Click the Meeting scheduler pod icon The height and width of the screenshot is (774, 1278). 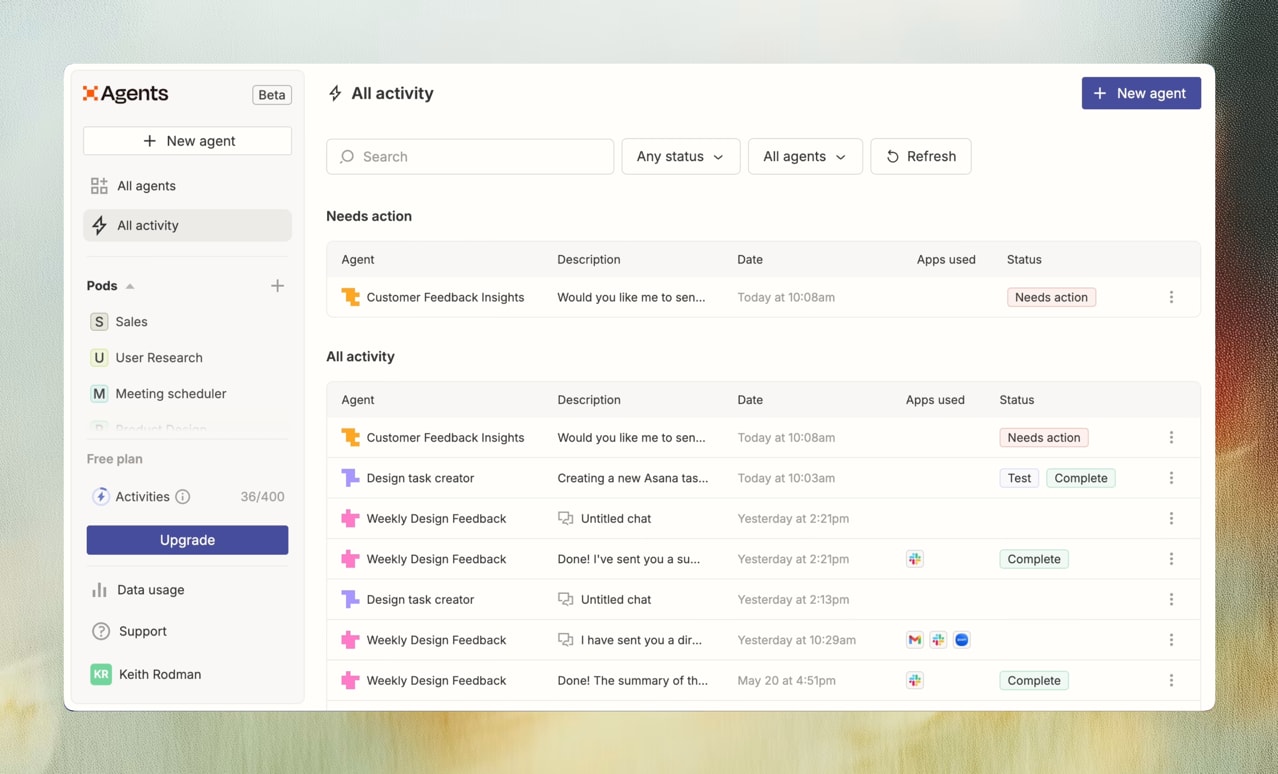click(x=99, y=393)
